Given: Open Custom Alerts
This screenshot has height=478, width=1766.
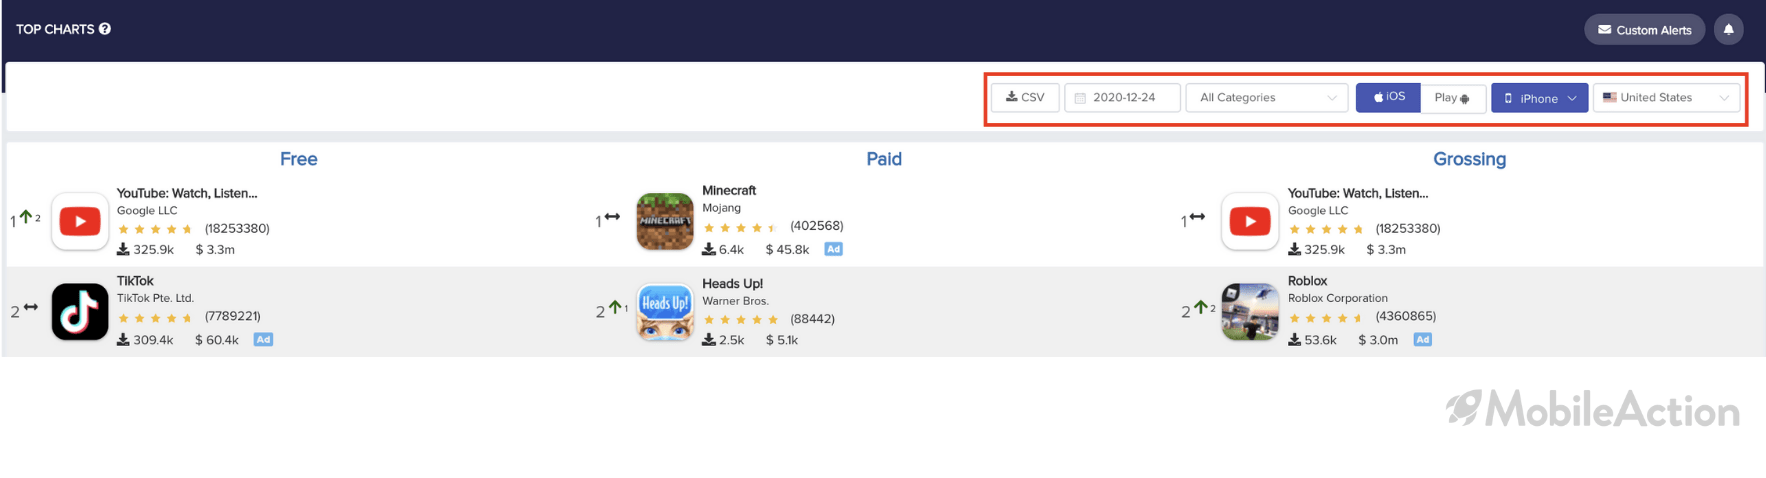Looking at the screenshot, I should [x=1644, y=30].
